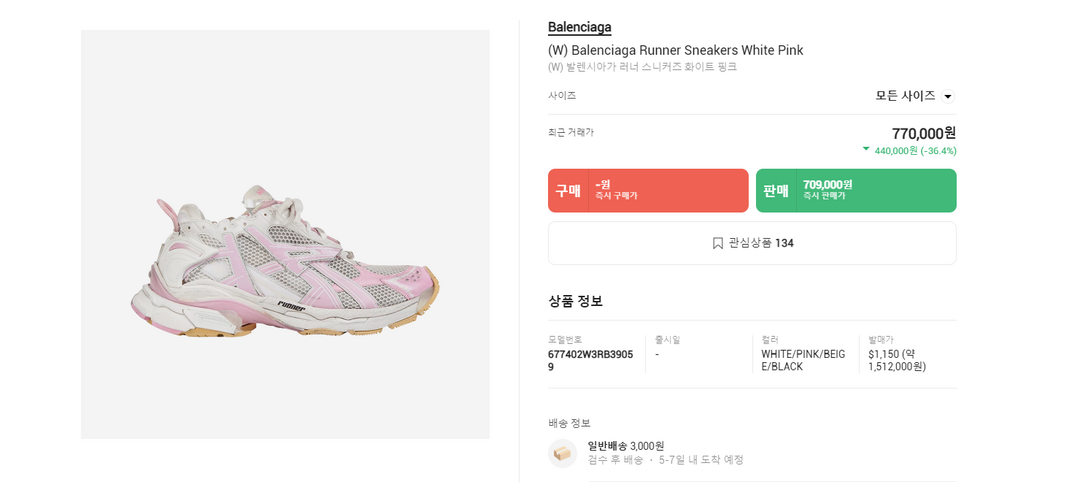
Task: Click the green price-drop triangle icon
Action: click(x=866, y=149)
